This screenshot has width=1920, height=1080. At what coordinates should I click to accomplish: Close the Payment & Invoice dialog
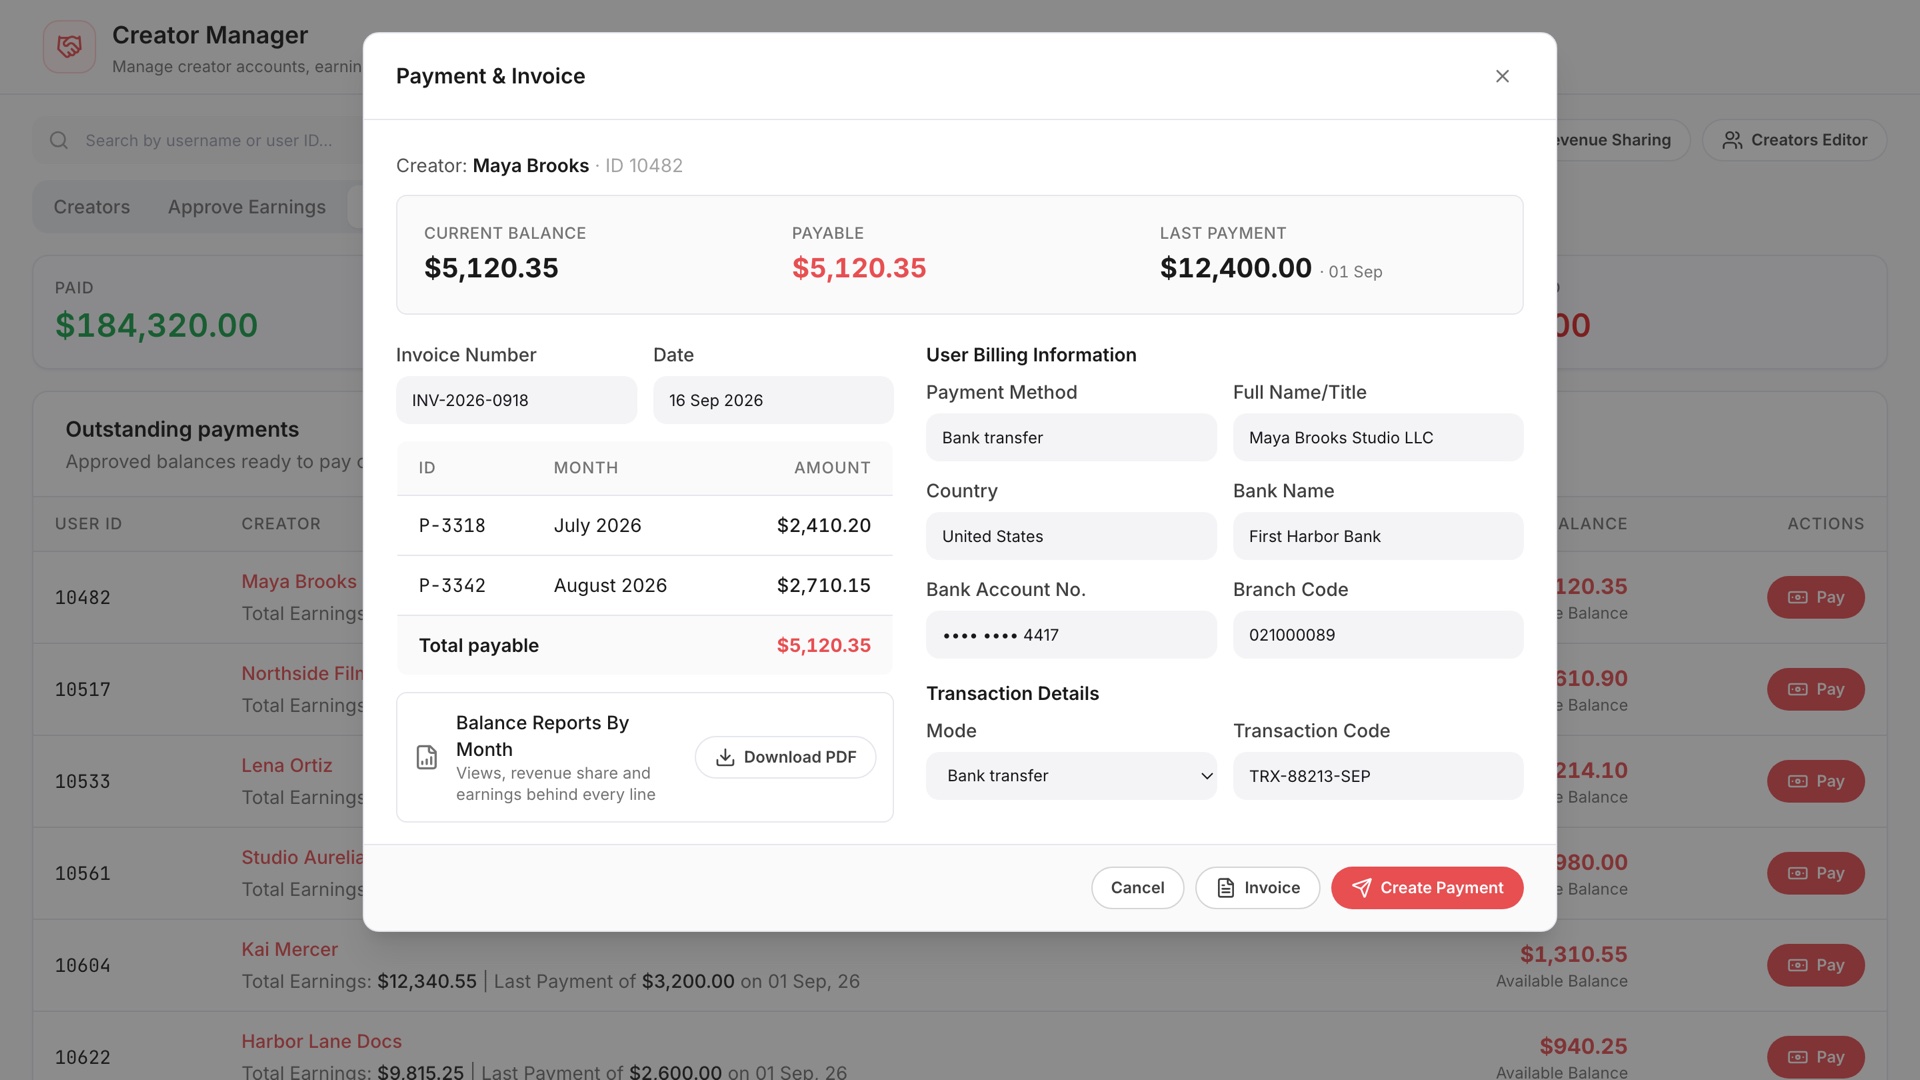point(1502,76)
